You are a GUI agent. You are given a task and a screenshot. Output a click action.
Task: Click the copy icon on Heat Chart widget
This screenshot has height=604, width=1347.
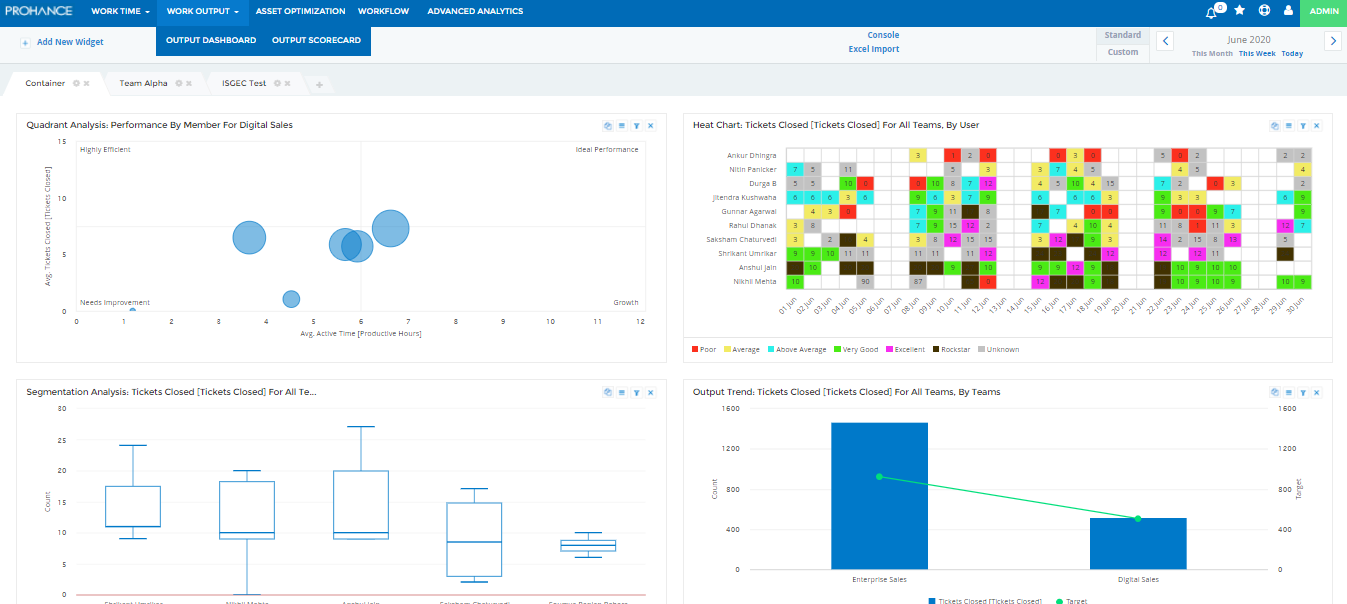click(1274, 125)
